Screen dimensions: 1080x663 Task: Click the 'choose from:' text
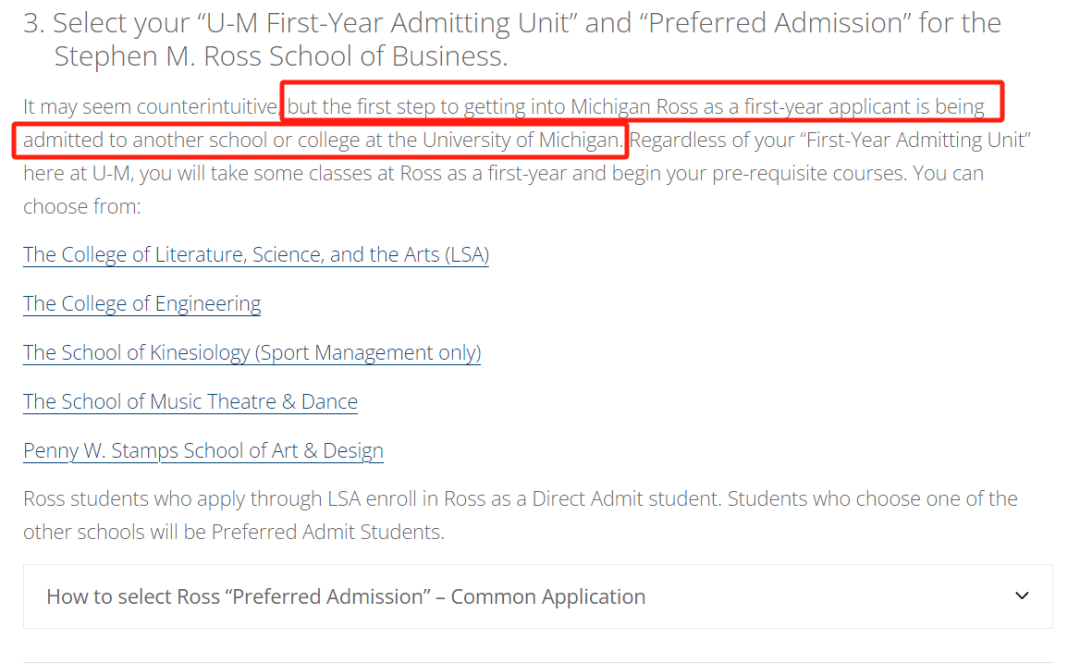(x=82, y=206)
